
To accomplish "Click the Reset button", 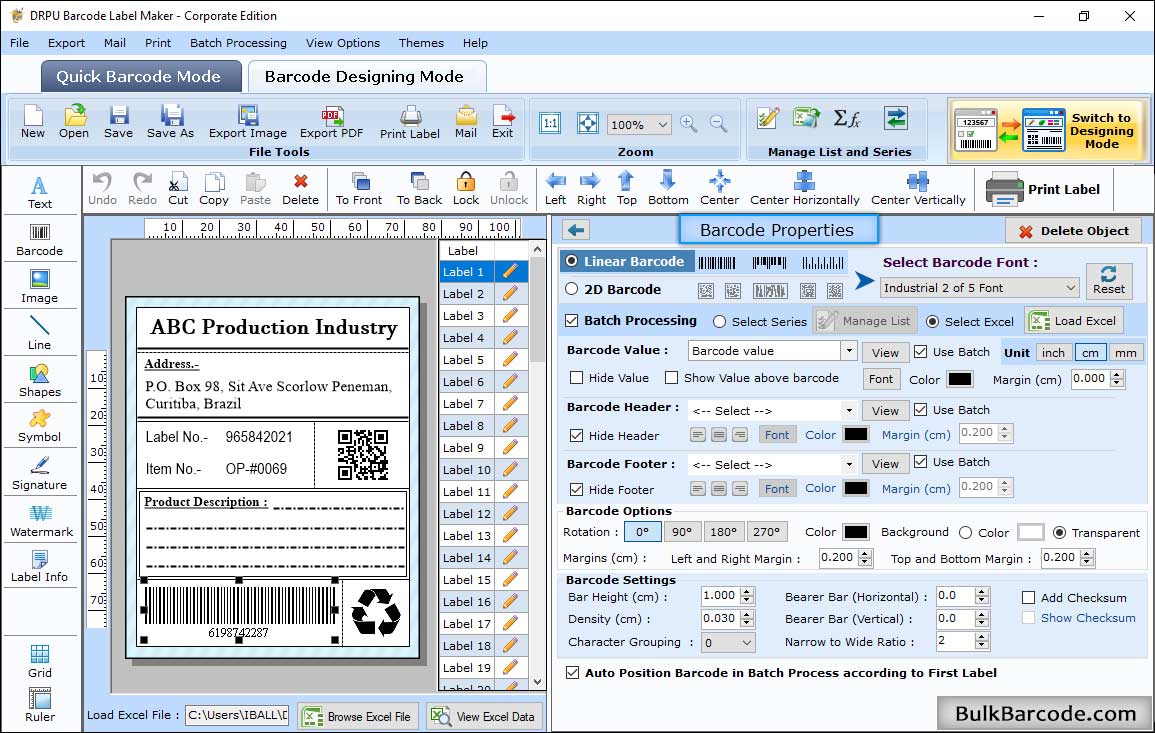I will click(1109, 281).
